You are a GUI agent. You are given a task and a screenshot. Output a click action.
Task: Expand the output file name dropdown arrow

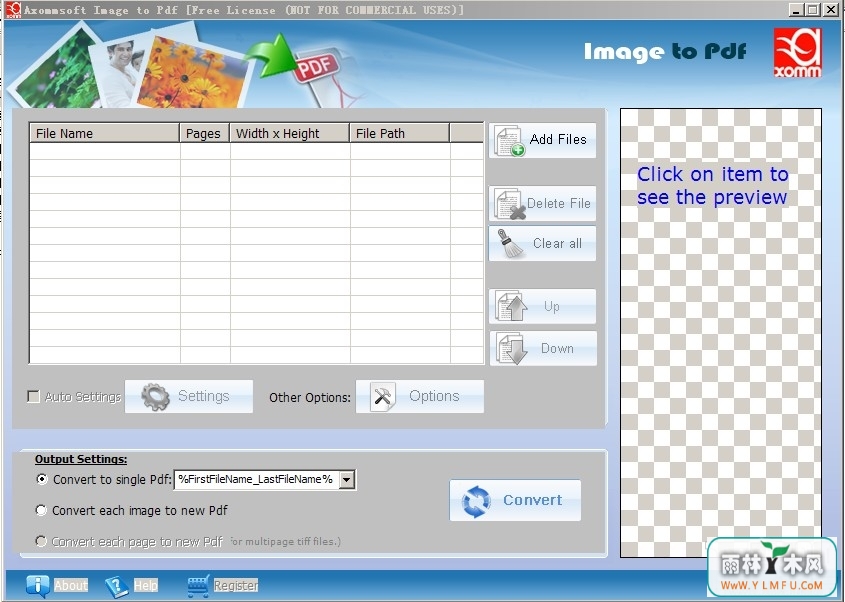(347, 479)
